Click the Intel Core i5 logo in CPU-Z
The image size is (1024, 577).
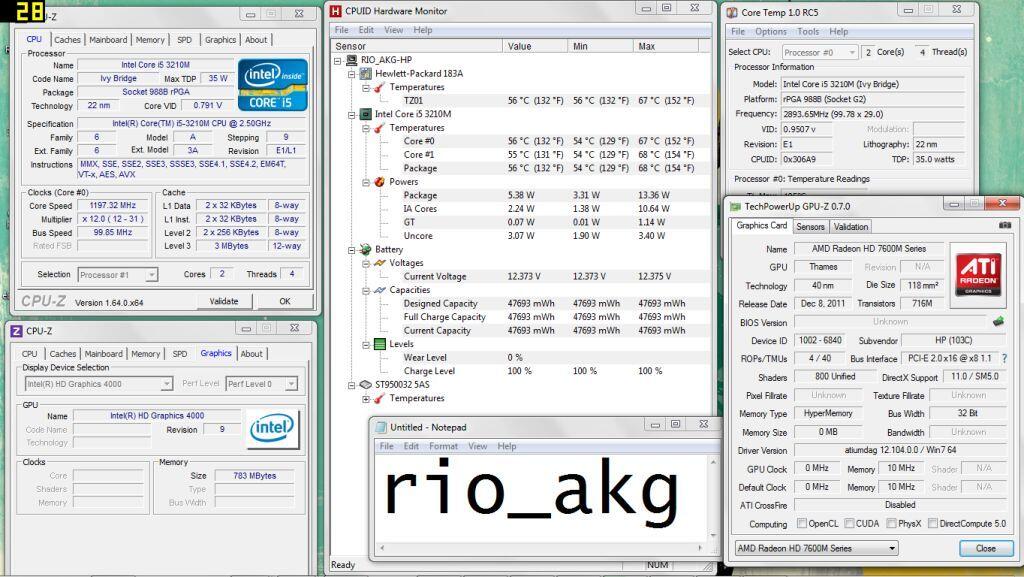pyautogui.click(x=272, y=85)
